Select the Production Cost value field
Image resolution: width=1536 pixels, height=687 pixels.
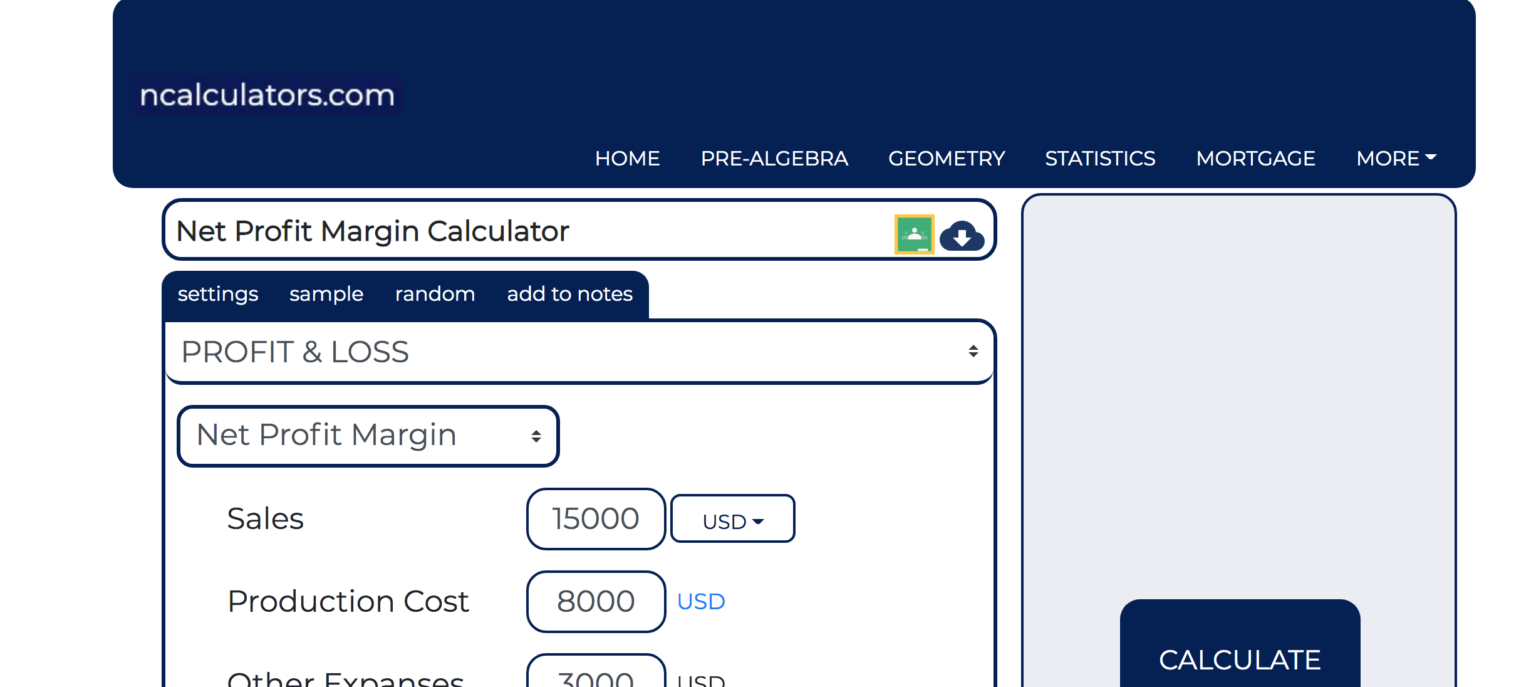(x=595, y=601)
